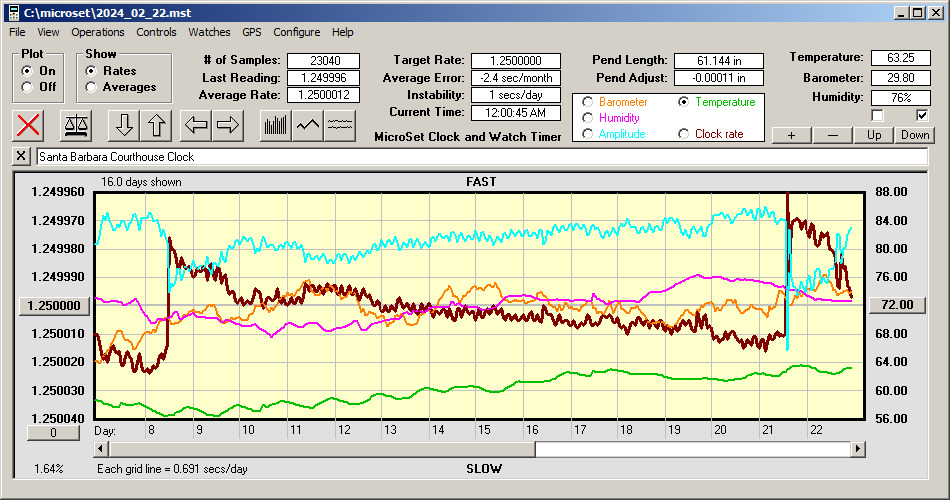Screen dimensions: 950x500
Task: Select the wavy lines graph style icon
Action: (x=339, y=125)
